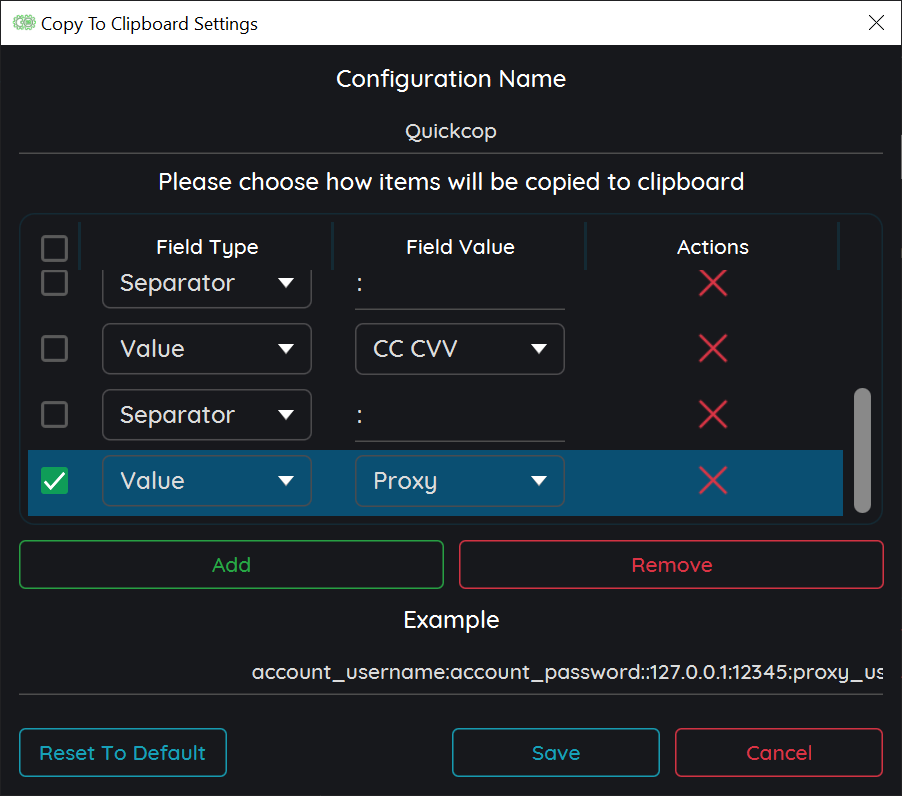This screenshot has width=902, height=796.
Task: Open the CC CVV field value dropdown
Action: point(459,348)
